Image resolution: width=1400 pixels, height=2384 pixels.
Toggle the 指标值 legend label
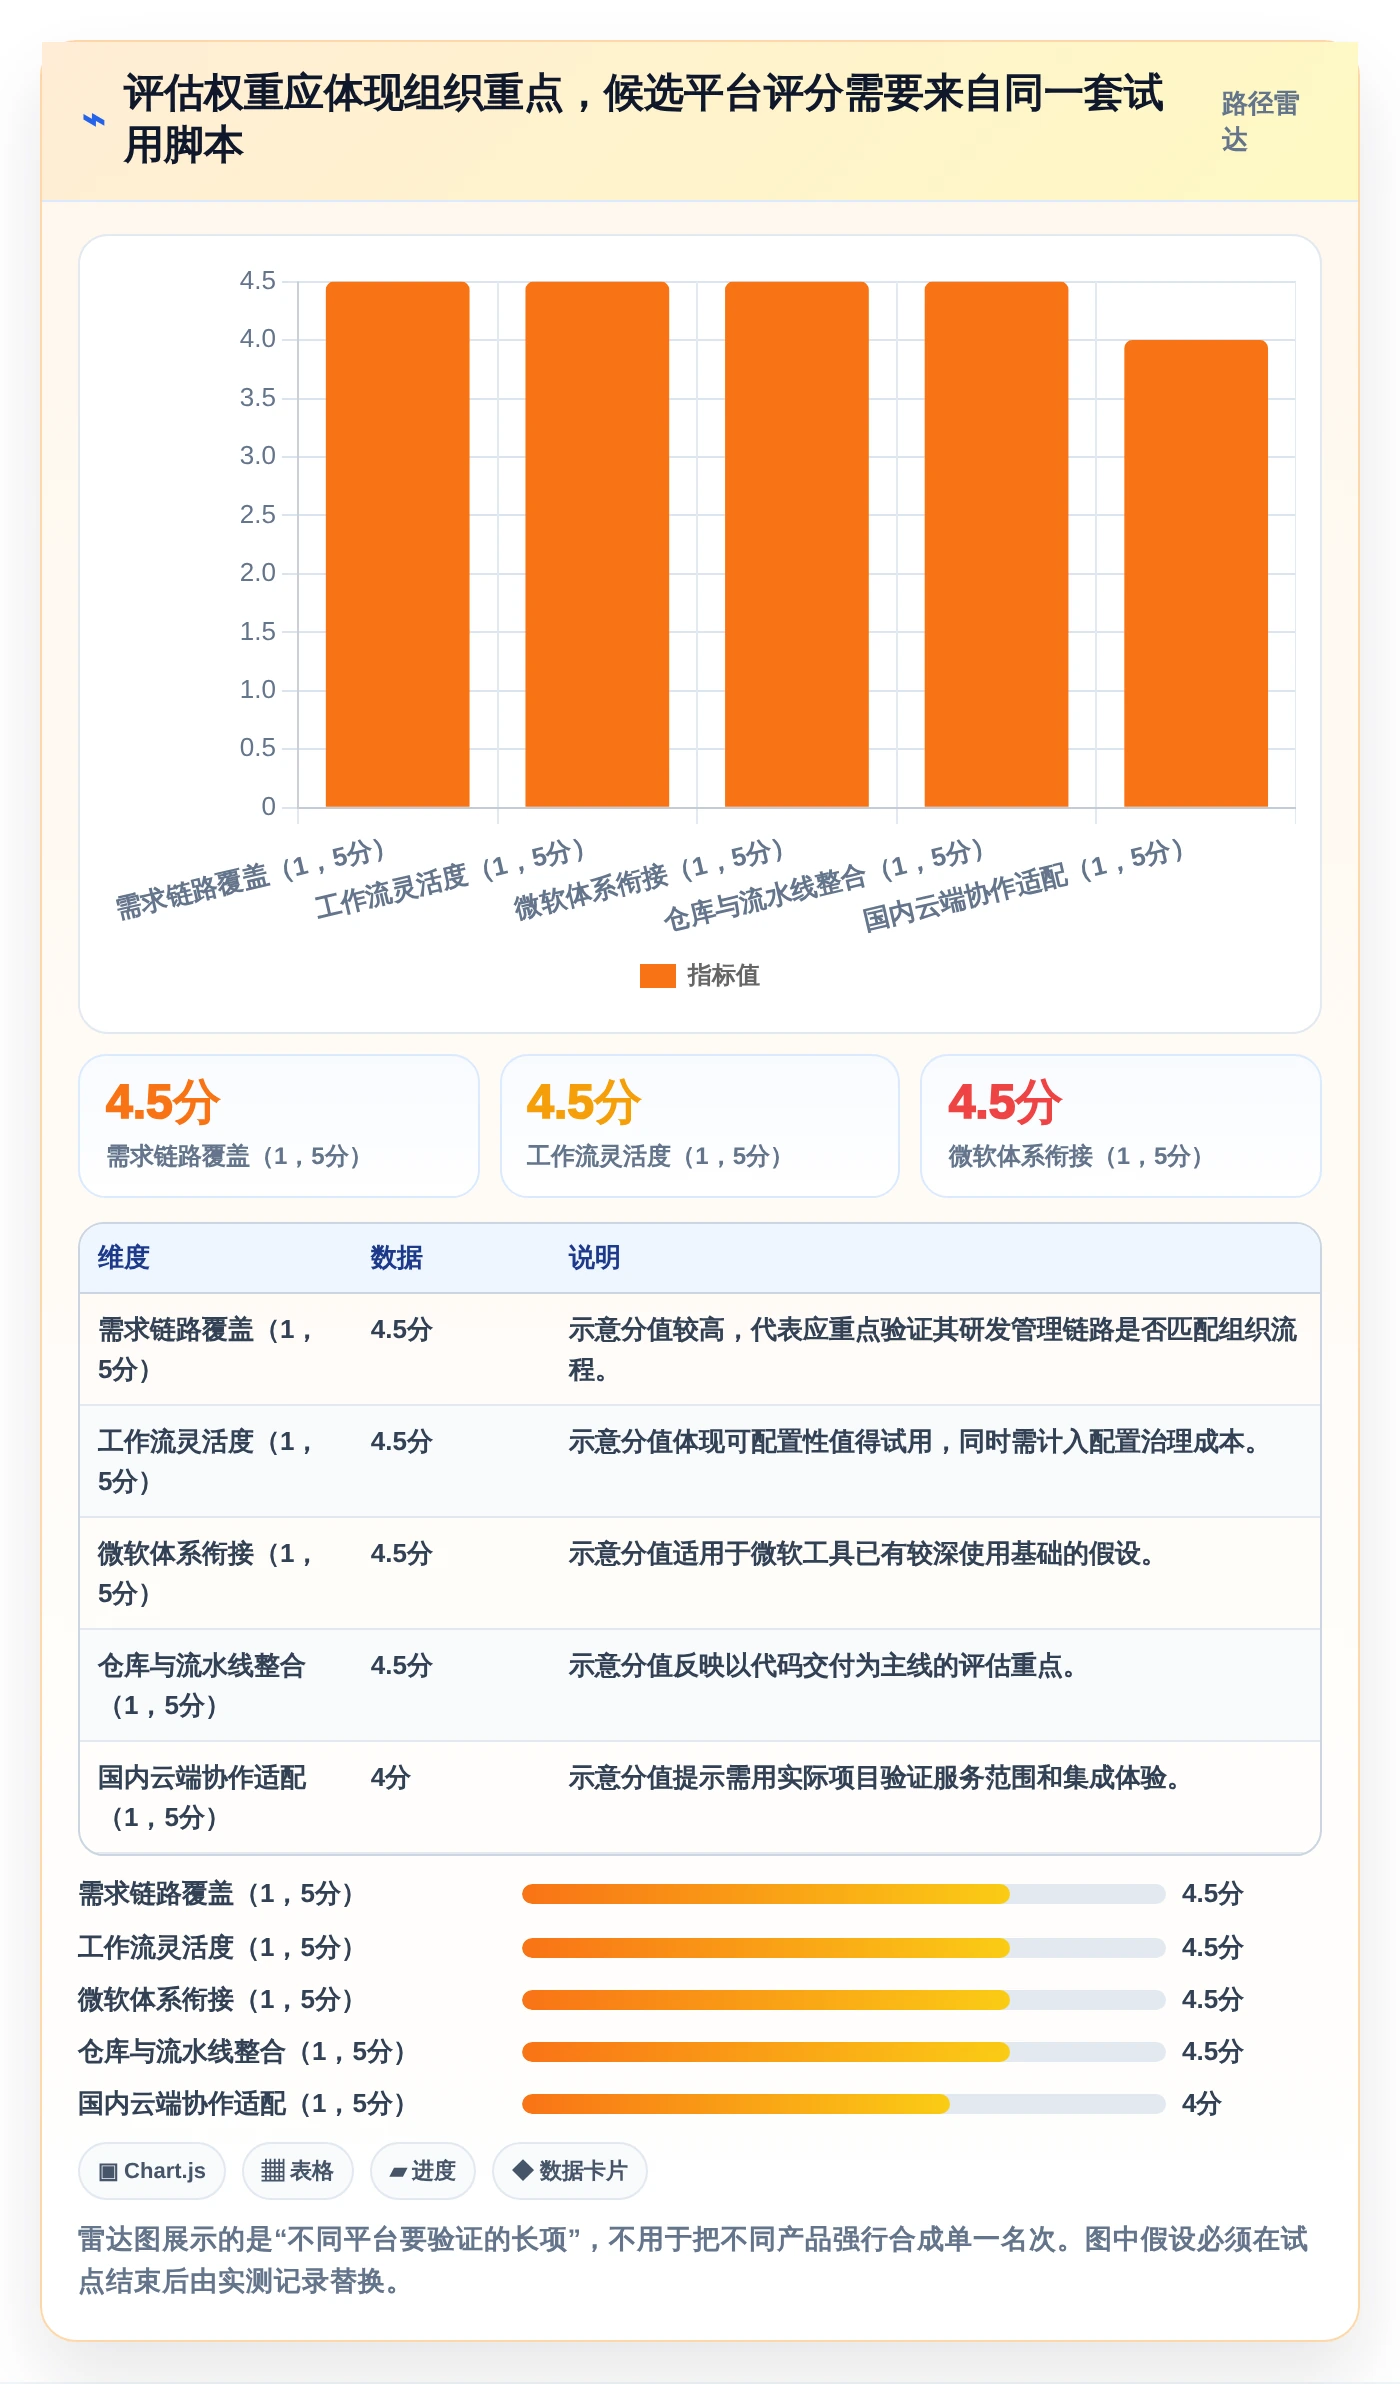pos(723,976)
